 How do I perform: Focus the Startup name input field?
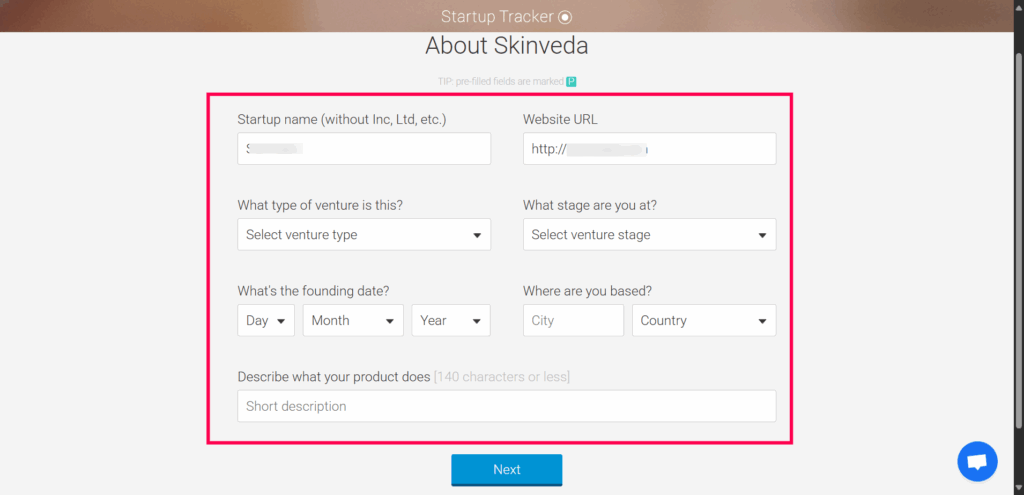[x=364, y=149]
